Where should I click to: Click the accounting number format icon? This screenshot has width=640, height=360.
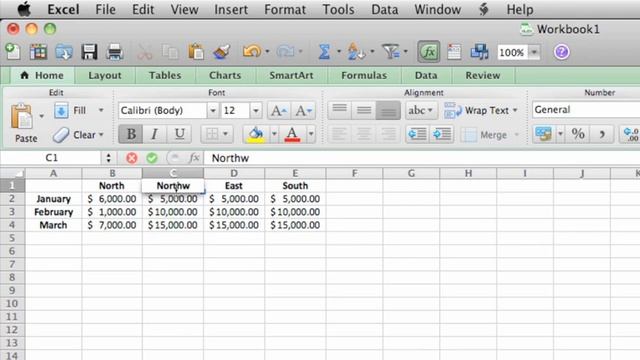tap(543, 134)
